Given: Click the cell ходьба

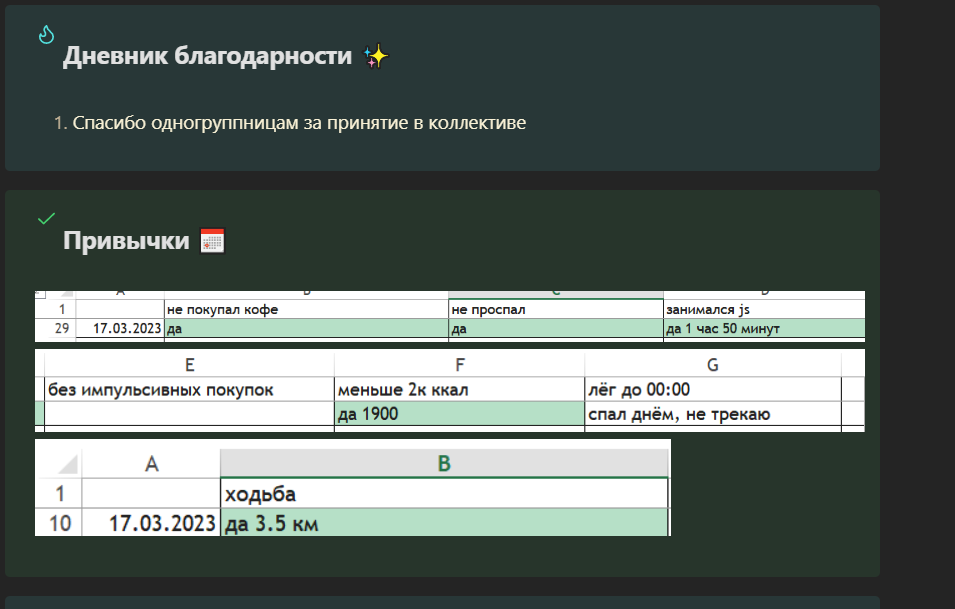Looking at the screenshot, I should 444,493.
